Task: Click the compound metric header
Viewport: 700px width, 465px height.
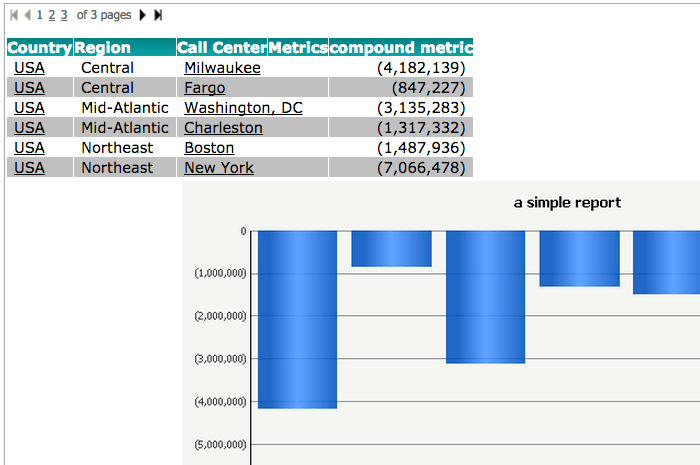Action: click(x=401, y=47)
